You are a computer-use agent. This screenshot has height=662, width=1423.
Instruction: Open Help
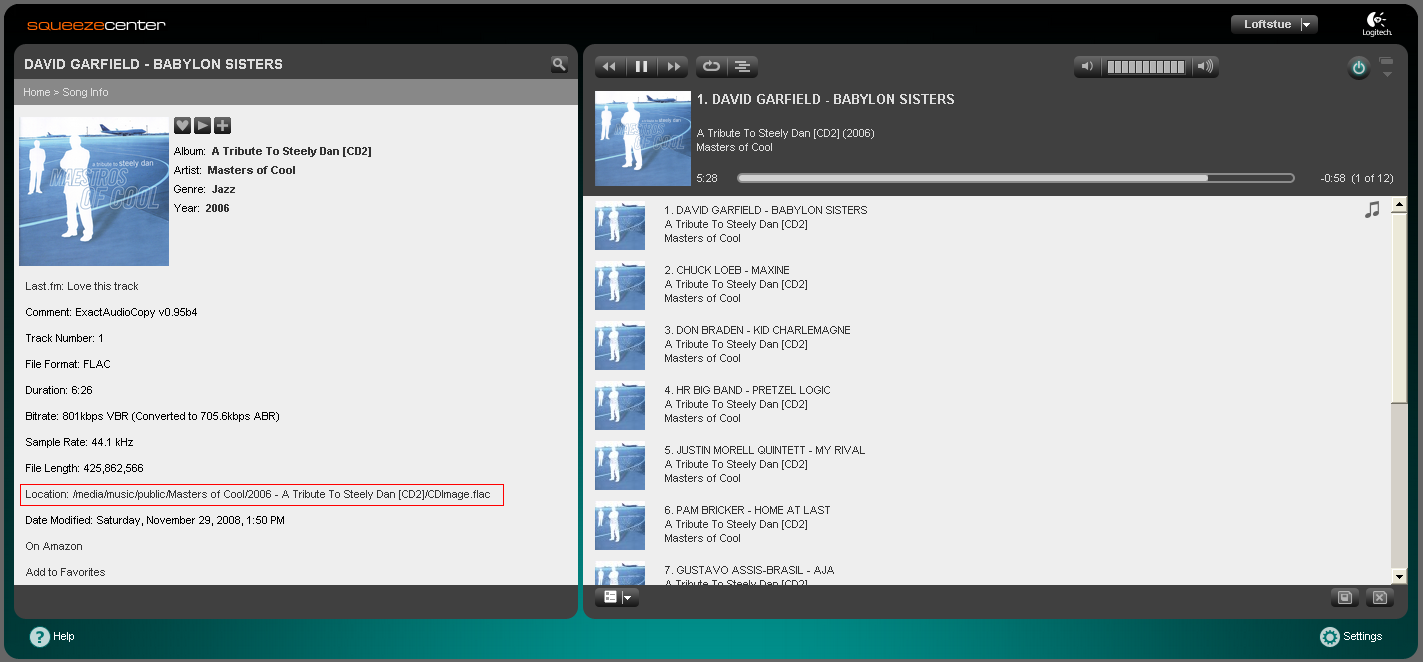[x=52, y=636]
